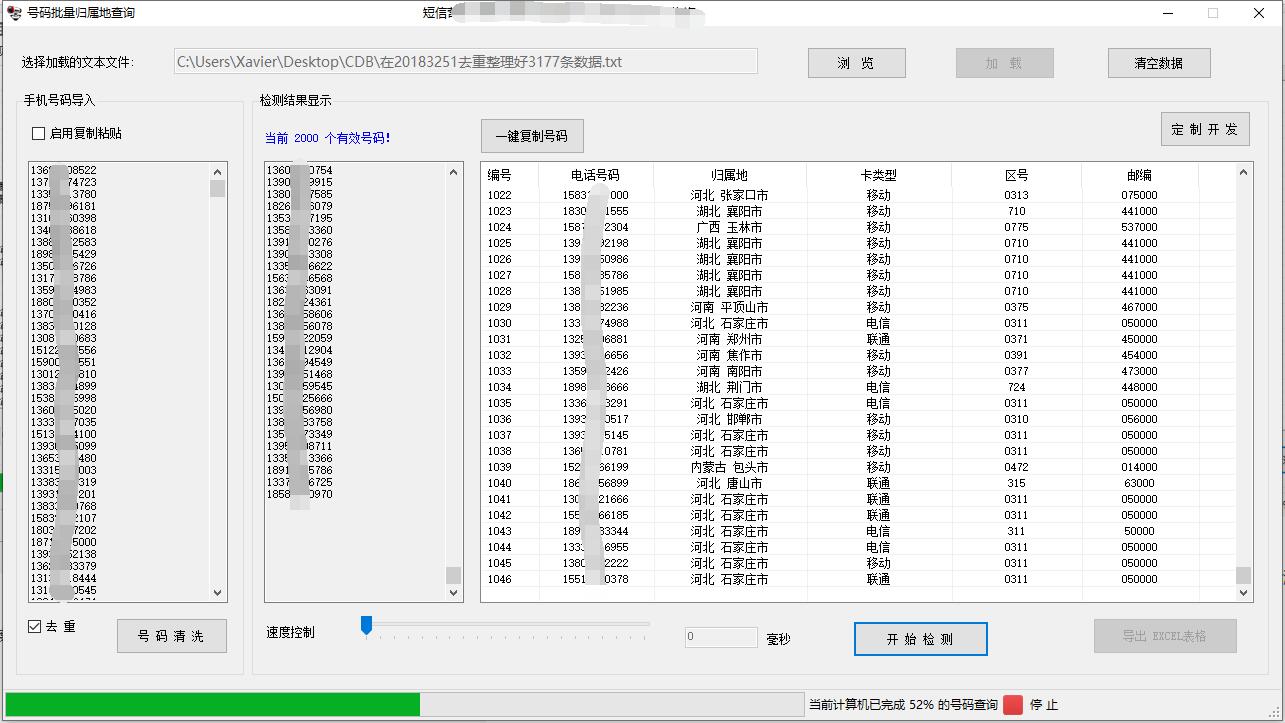The image size is (1285, 723).
Task: Select row number 1046 in results table
Action: click(x=860, y=579)
